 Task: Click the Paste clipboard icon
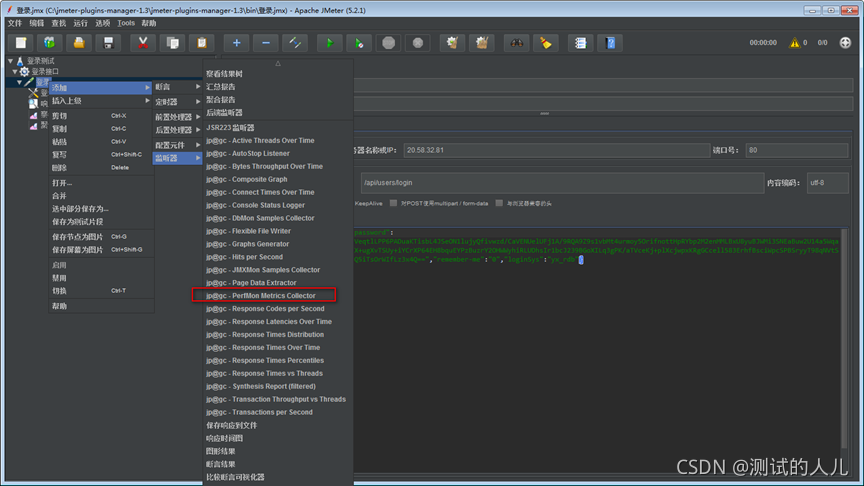tap(202, 43)
